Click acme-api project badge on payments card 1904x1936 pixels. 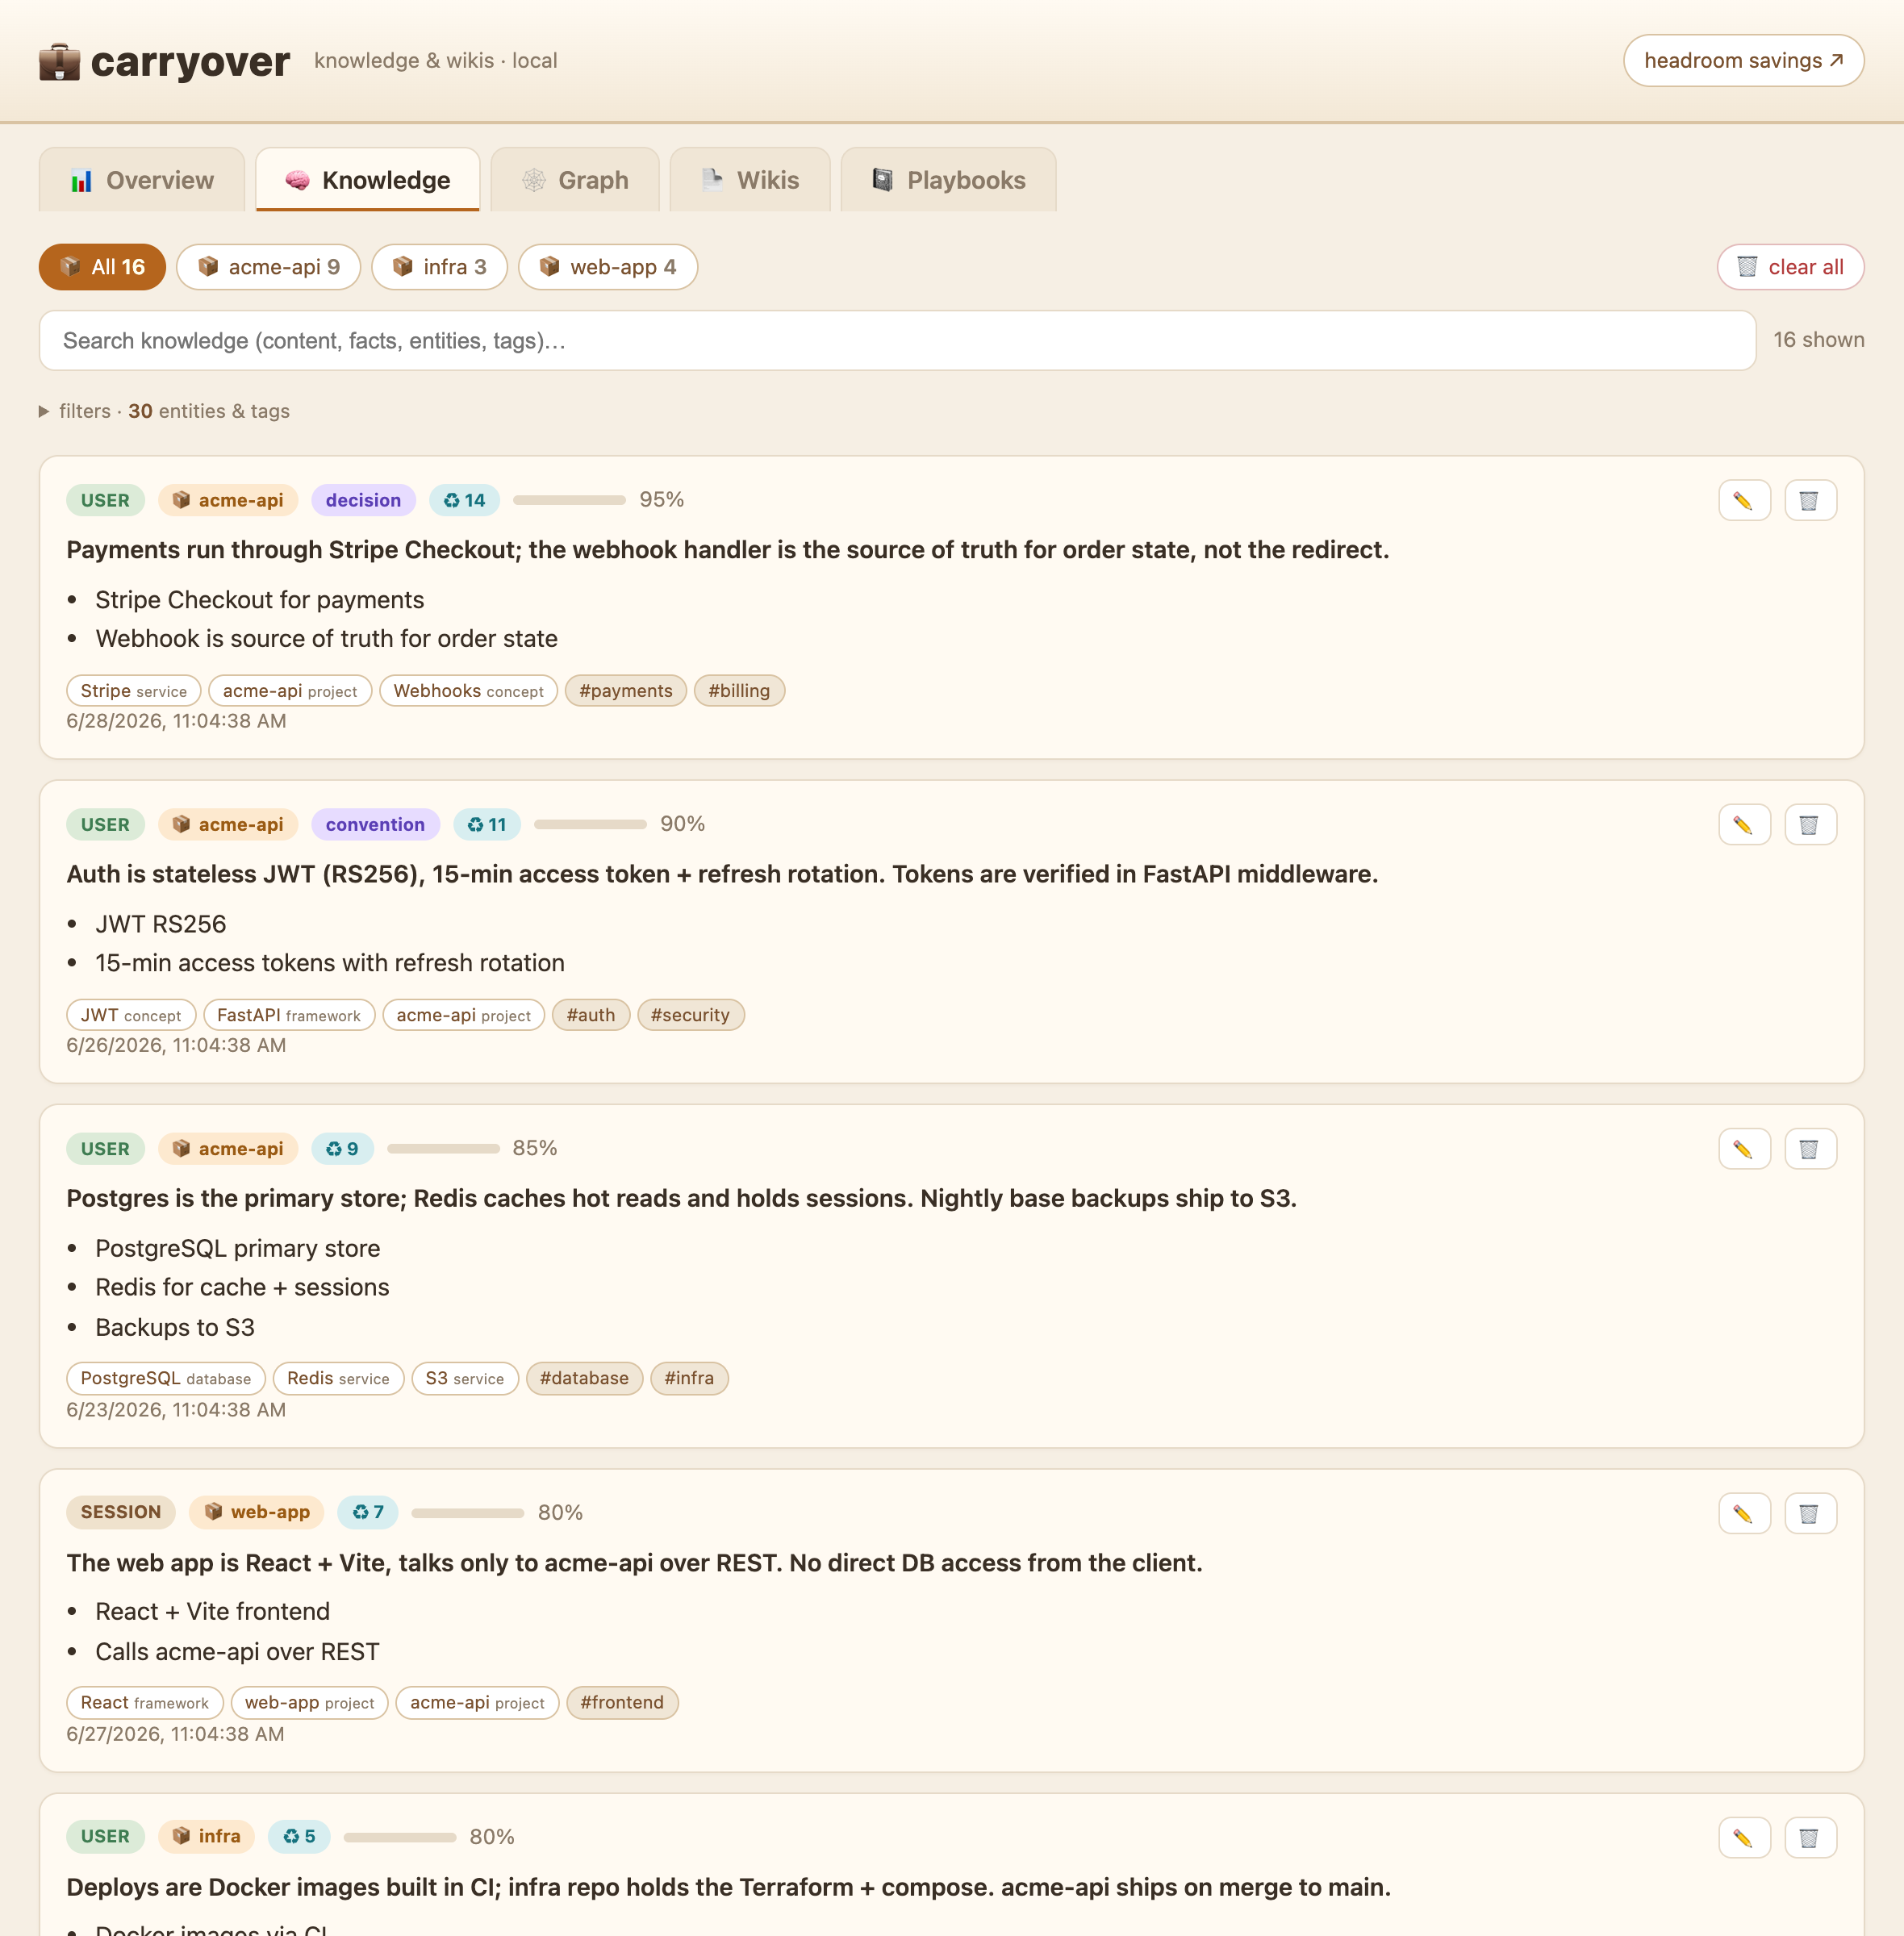pos(228,500)
